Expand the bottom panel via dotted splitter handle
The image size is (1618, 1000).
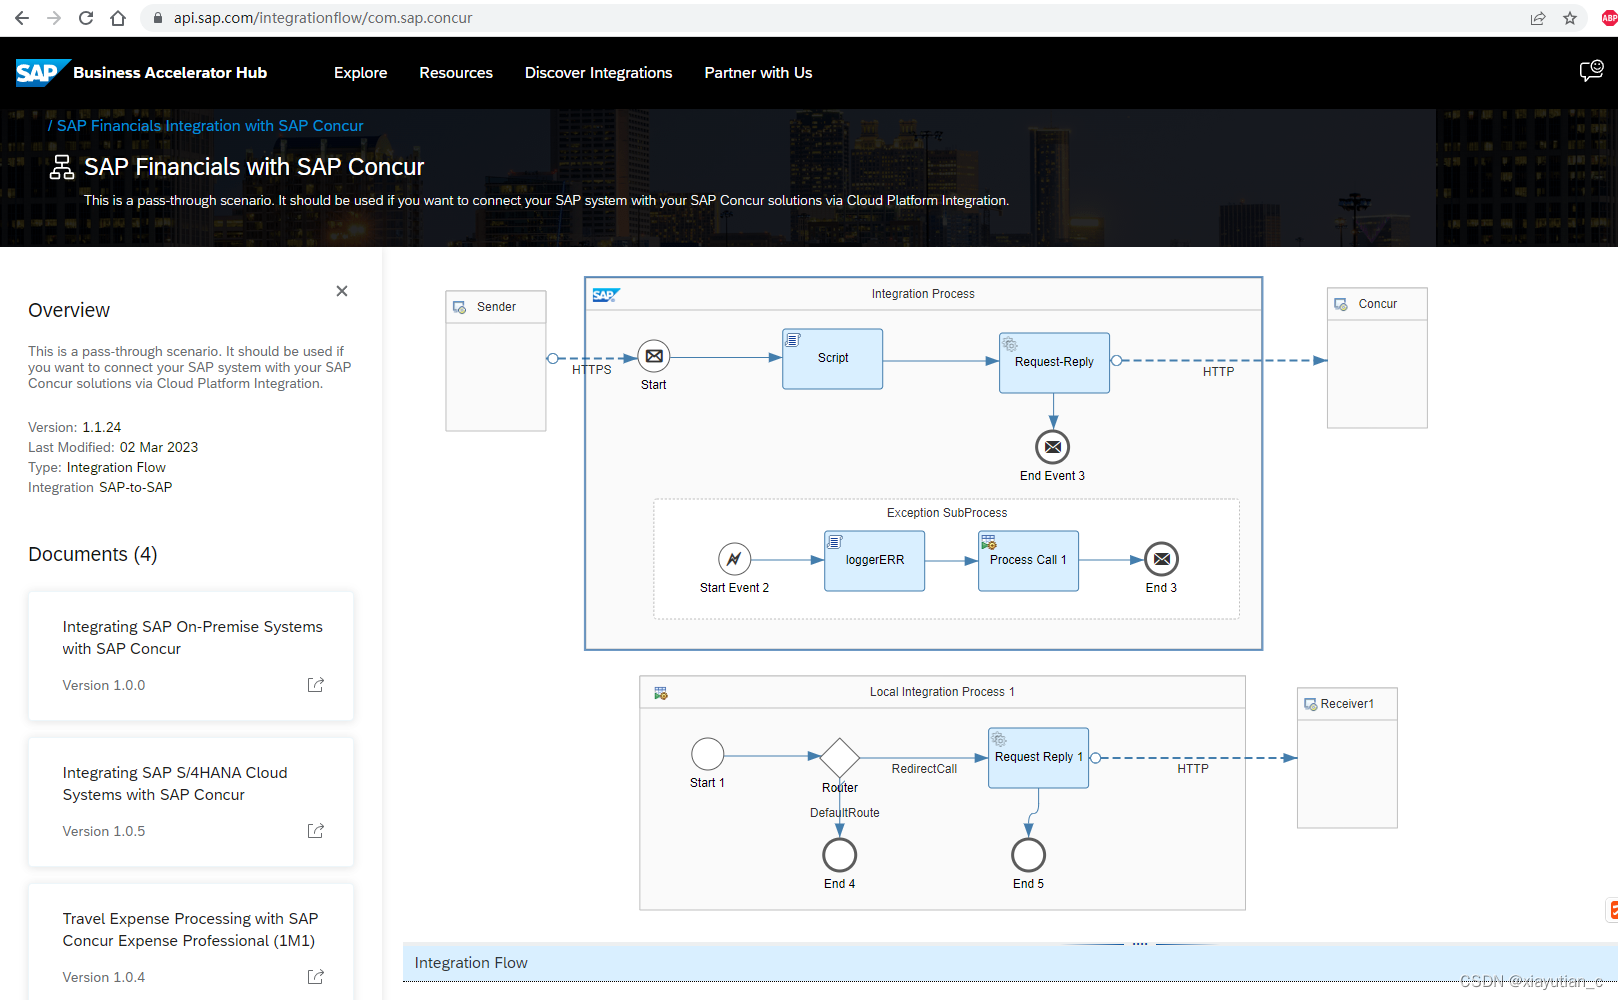coord(1140,944)
